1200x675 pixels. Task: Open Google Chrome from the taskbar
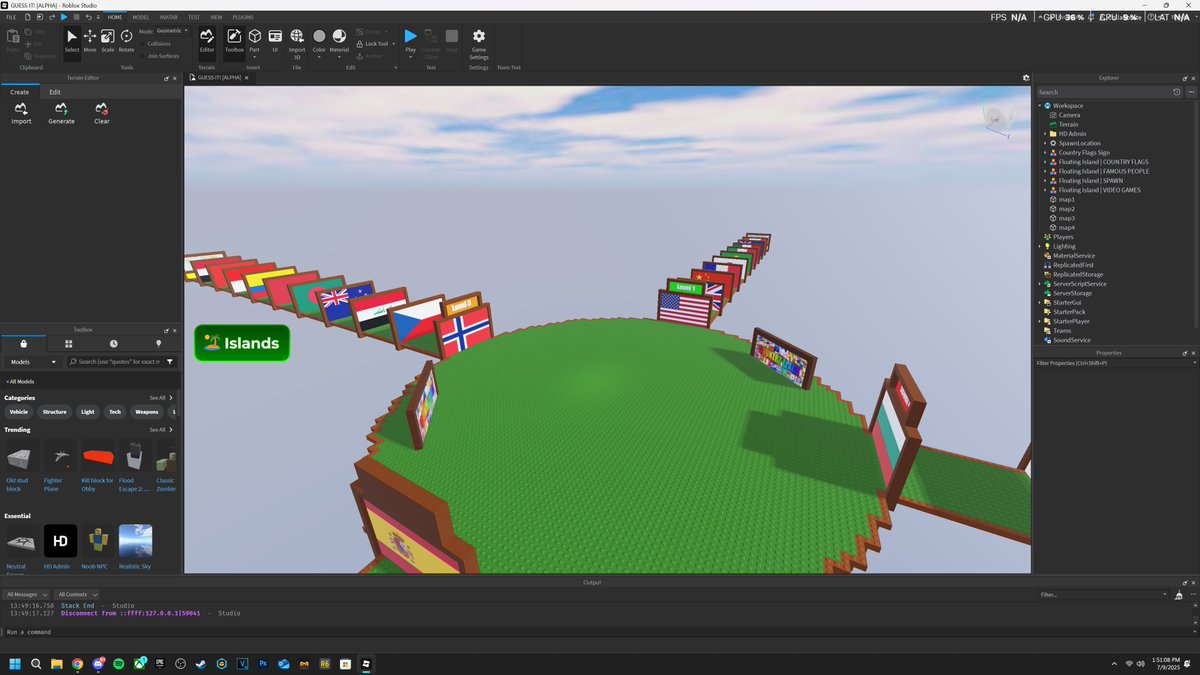click(x=77, y=663)
